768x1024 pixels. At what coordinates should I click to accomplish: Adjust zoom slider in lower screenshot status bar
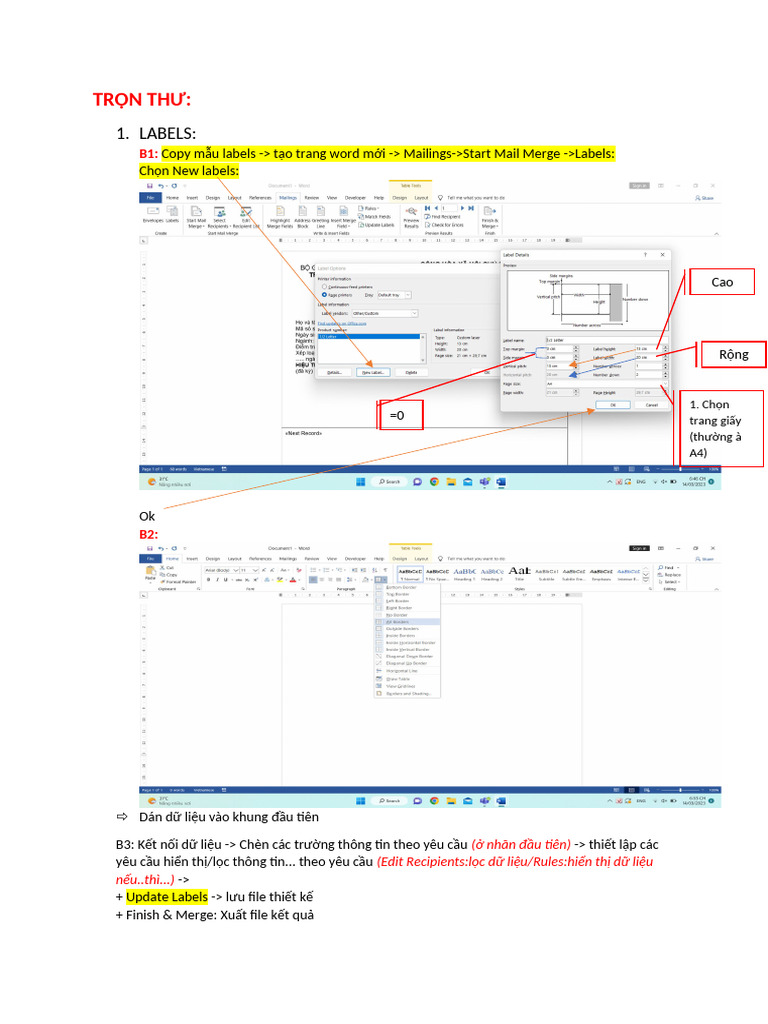pos(680,790)
